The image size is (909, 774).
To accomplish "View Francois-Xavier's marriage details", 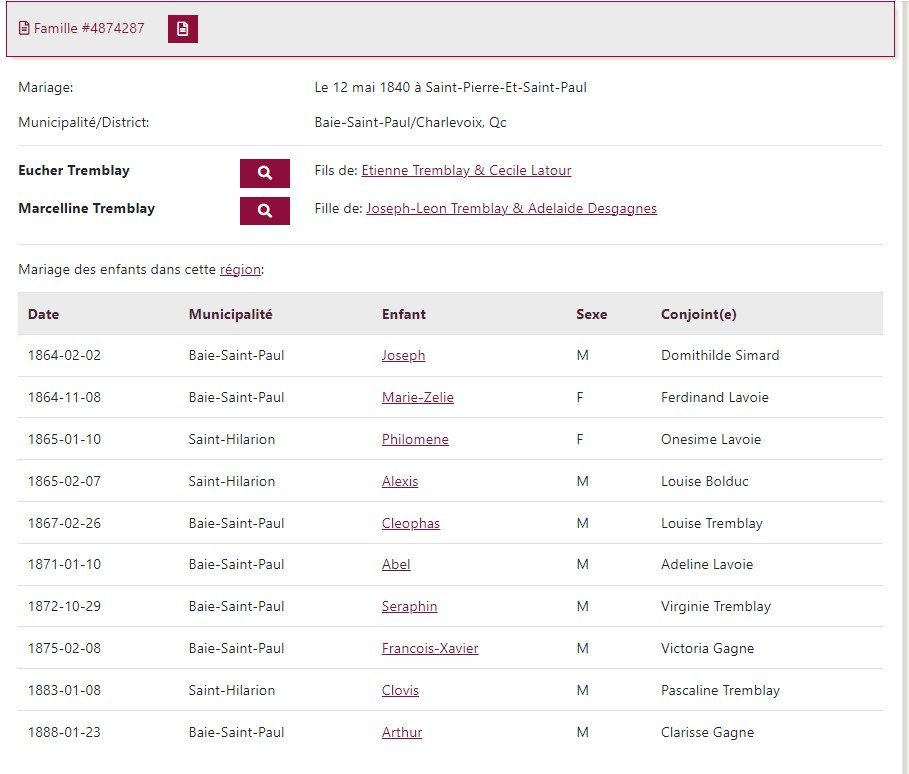I will pos(430,648).
